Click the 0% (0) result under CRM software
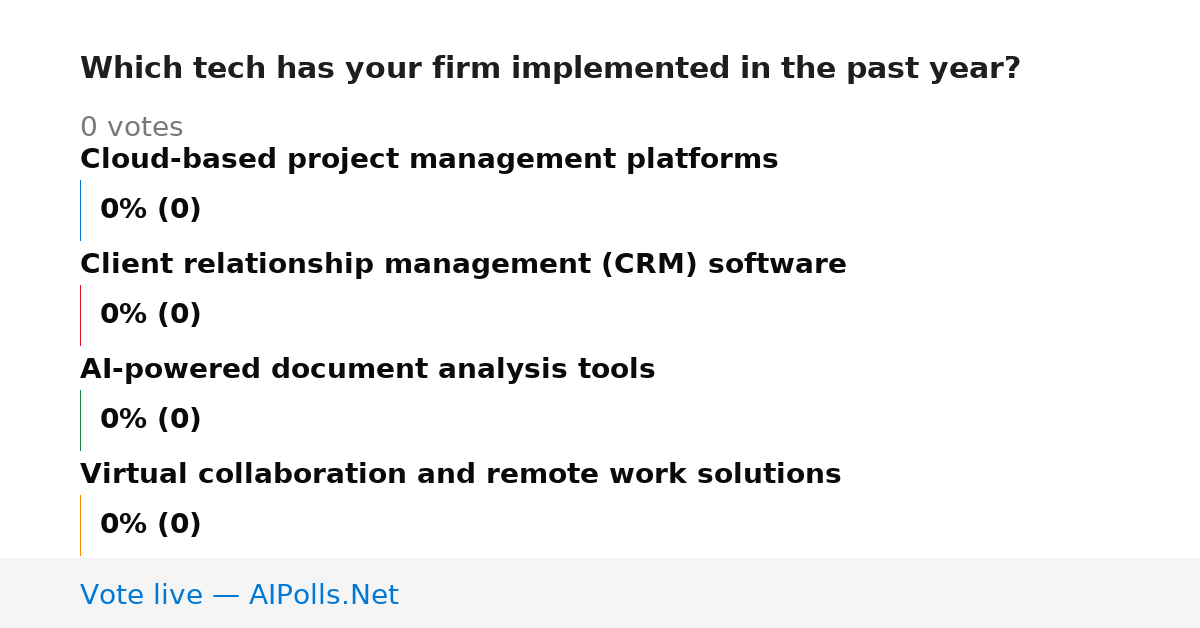The height and width of the screenshot is (628, 1200). pyautogui.click(x=150, y=315)
